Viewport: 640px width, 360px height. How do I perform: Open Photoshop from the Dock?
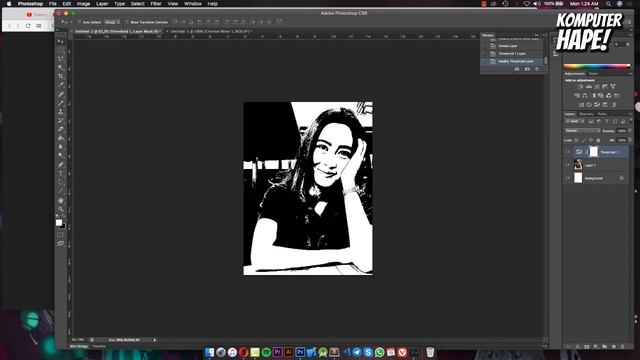pyautogui.click(x=300, y=352)
